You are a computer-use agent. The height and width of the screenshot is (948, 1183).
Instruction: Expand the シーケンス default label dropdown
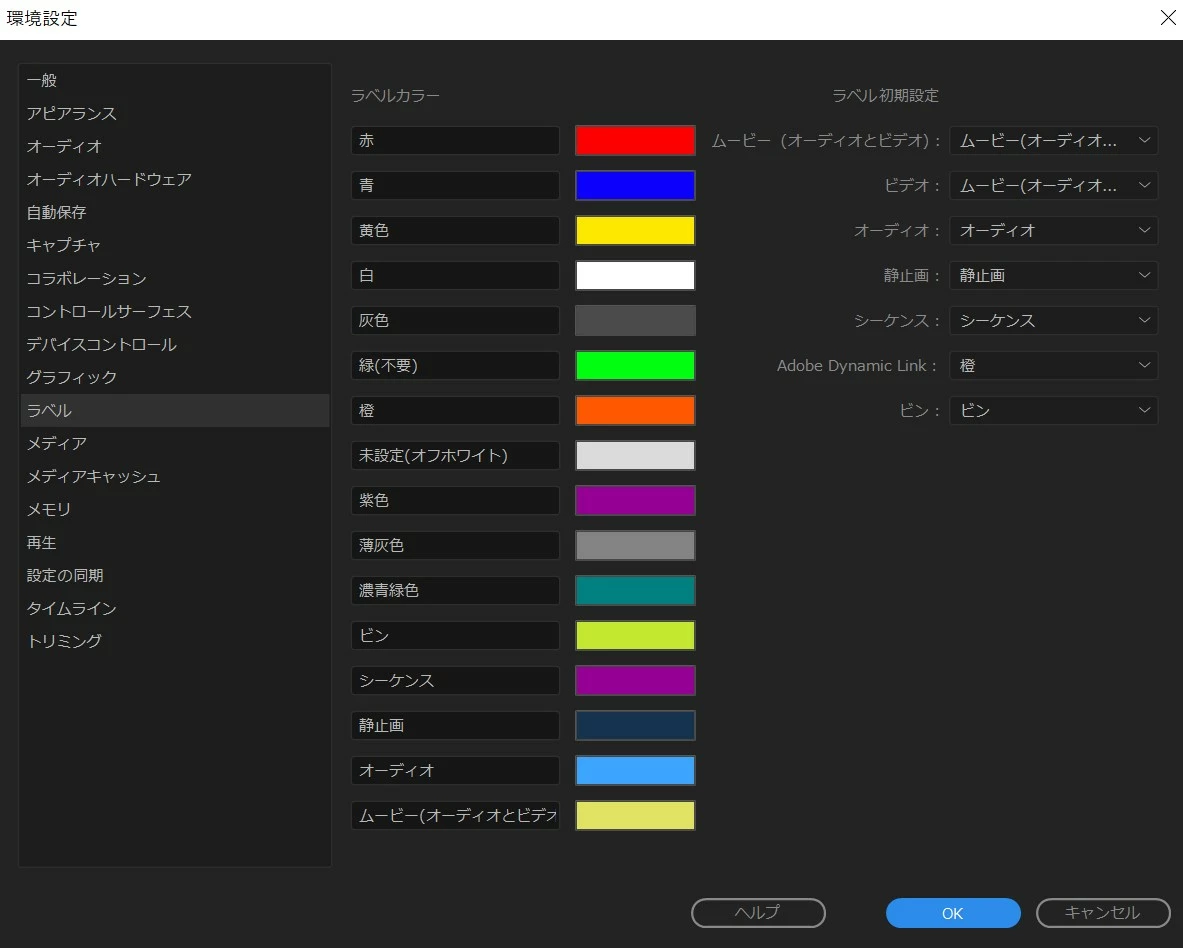click(x=1053, y=321)
